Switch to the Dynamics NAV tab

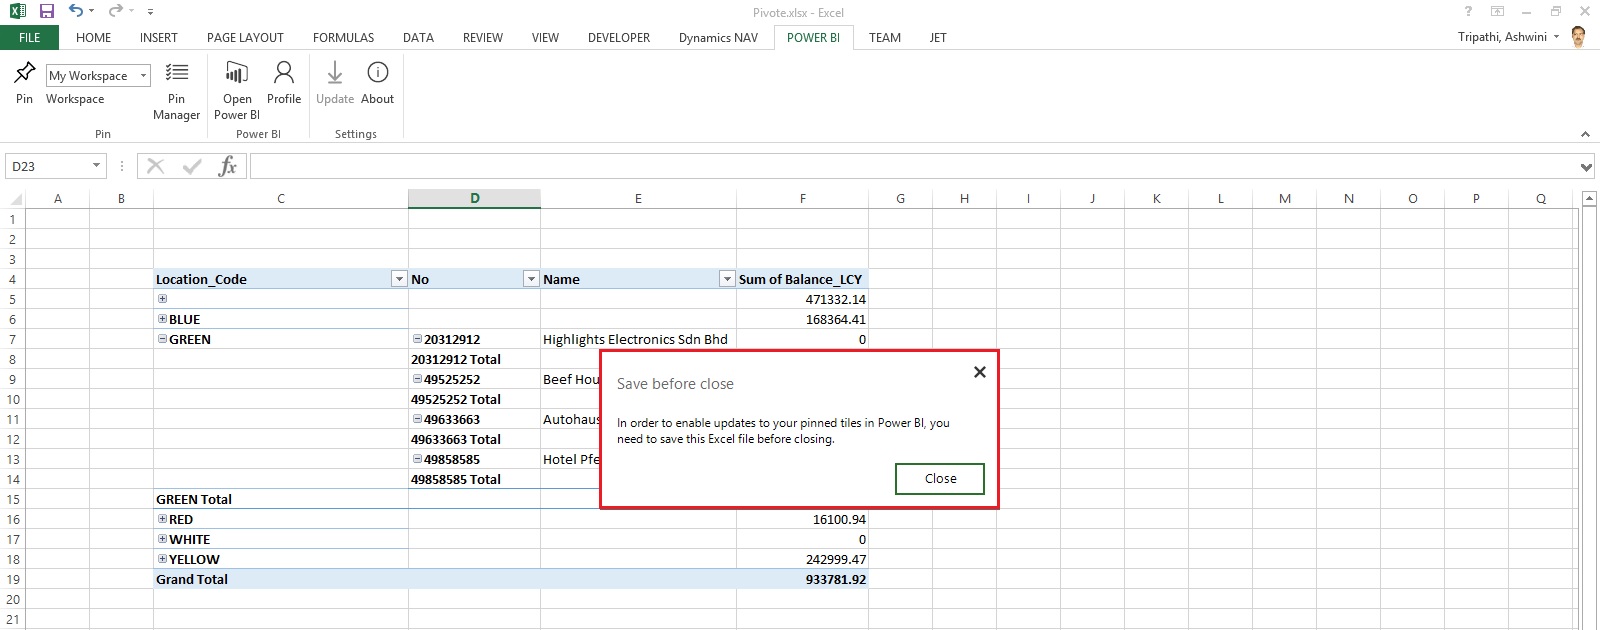click(x=718, y=38)
